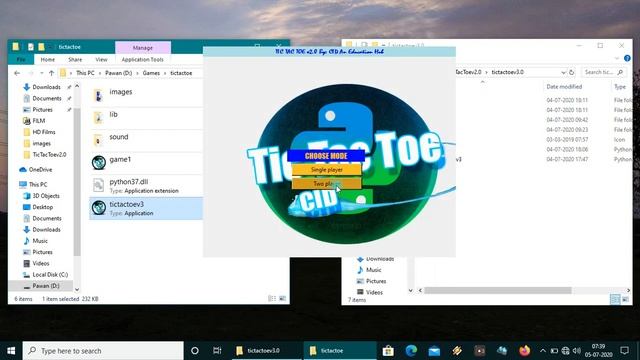Click navigation pane scrollbar down arrow
640x360 pixels.
[77, 289]
